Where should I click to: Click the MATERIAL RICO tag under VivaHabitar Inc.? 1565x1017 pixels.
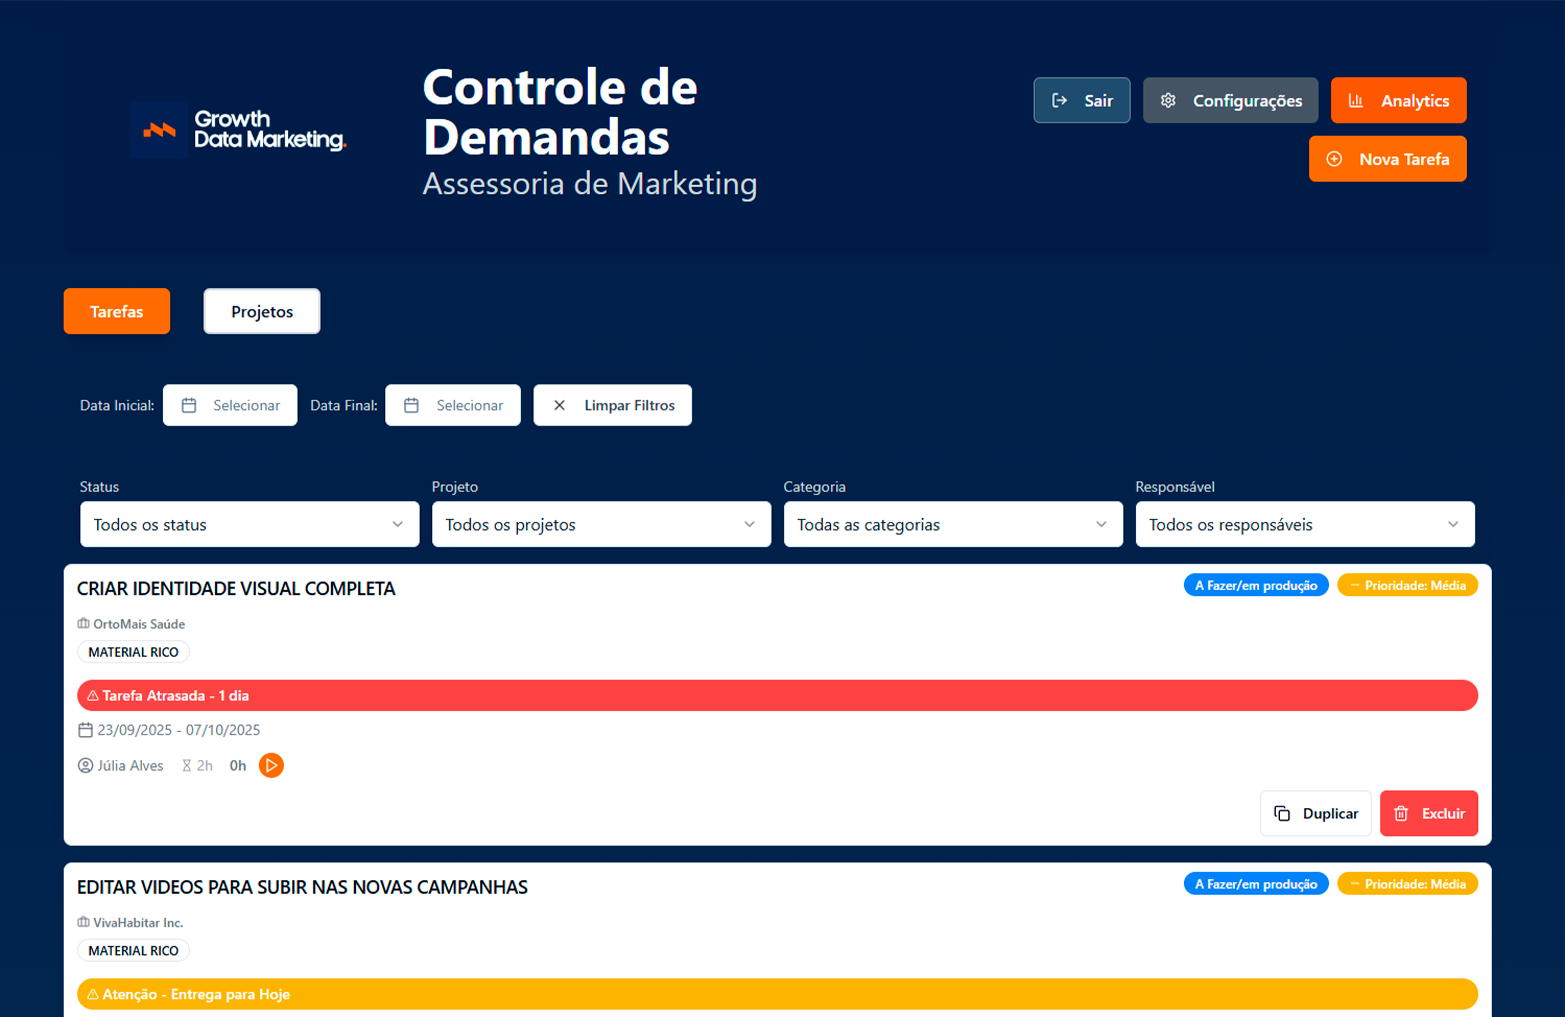[x=133, y=951]
